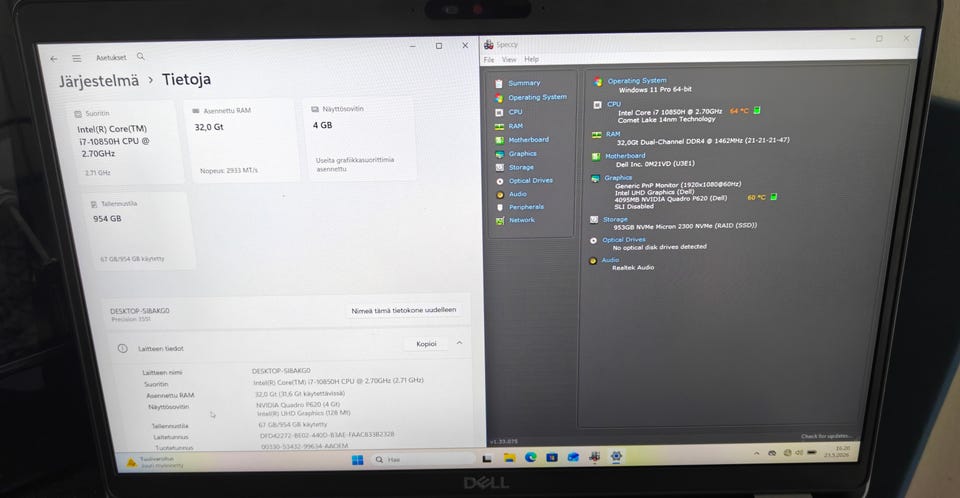Click Operating System heading in summary pane
960x498 pixels.
pyautogui.click(x=637, y=81)
